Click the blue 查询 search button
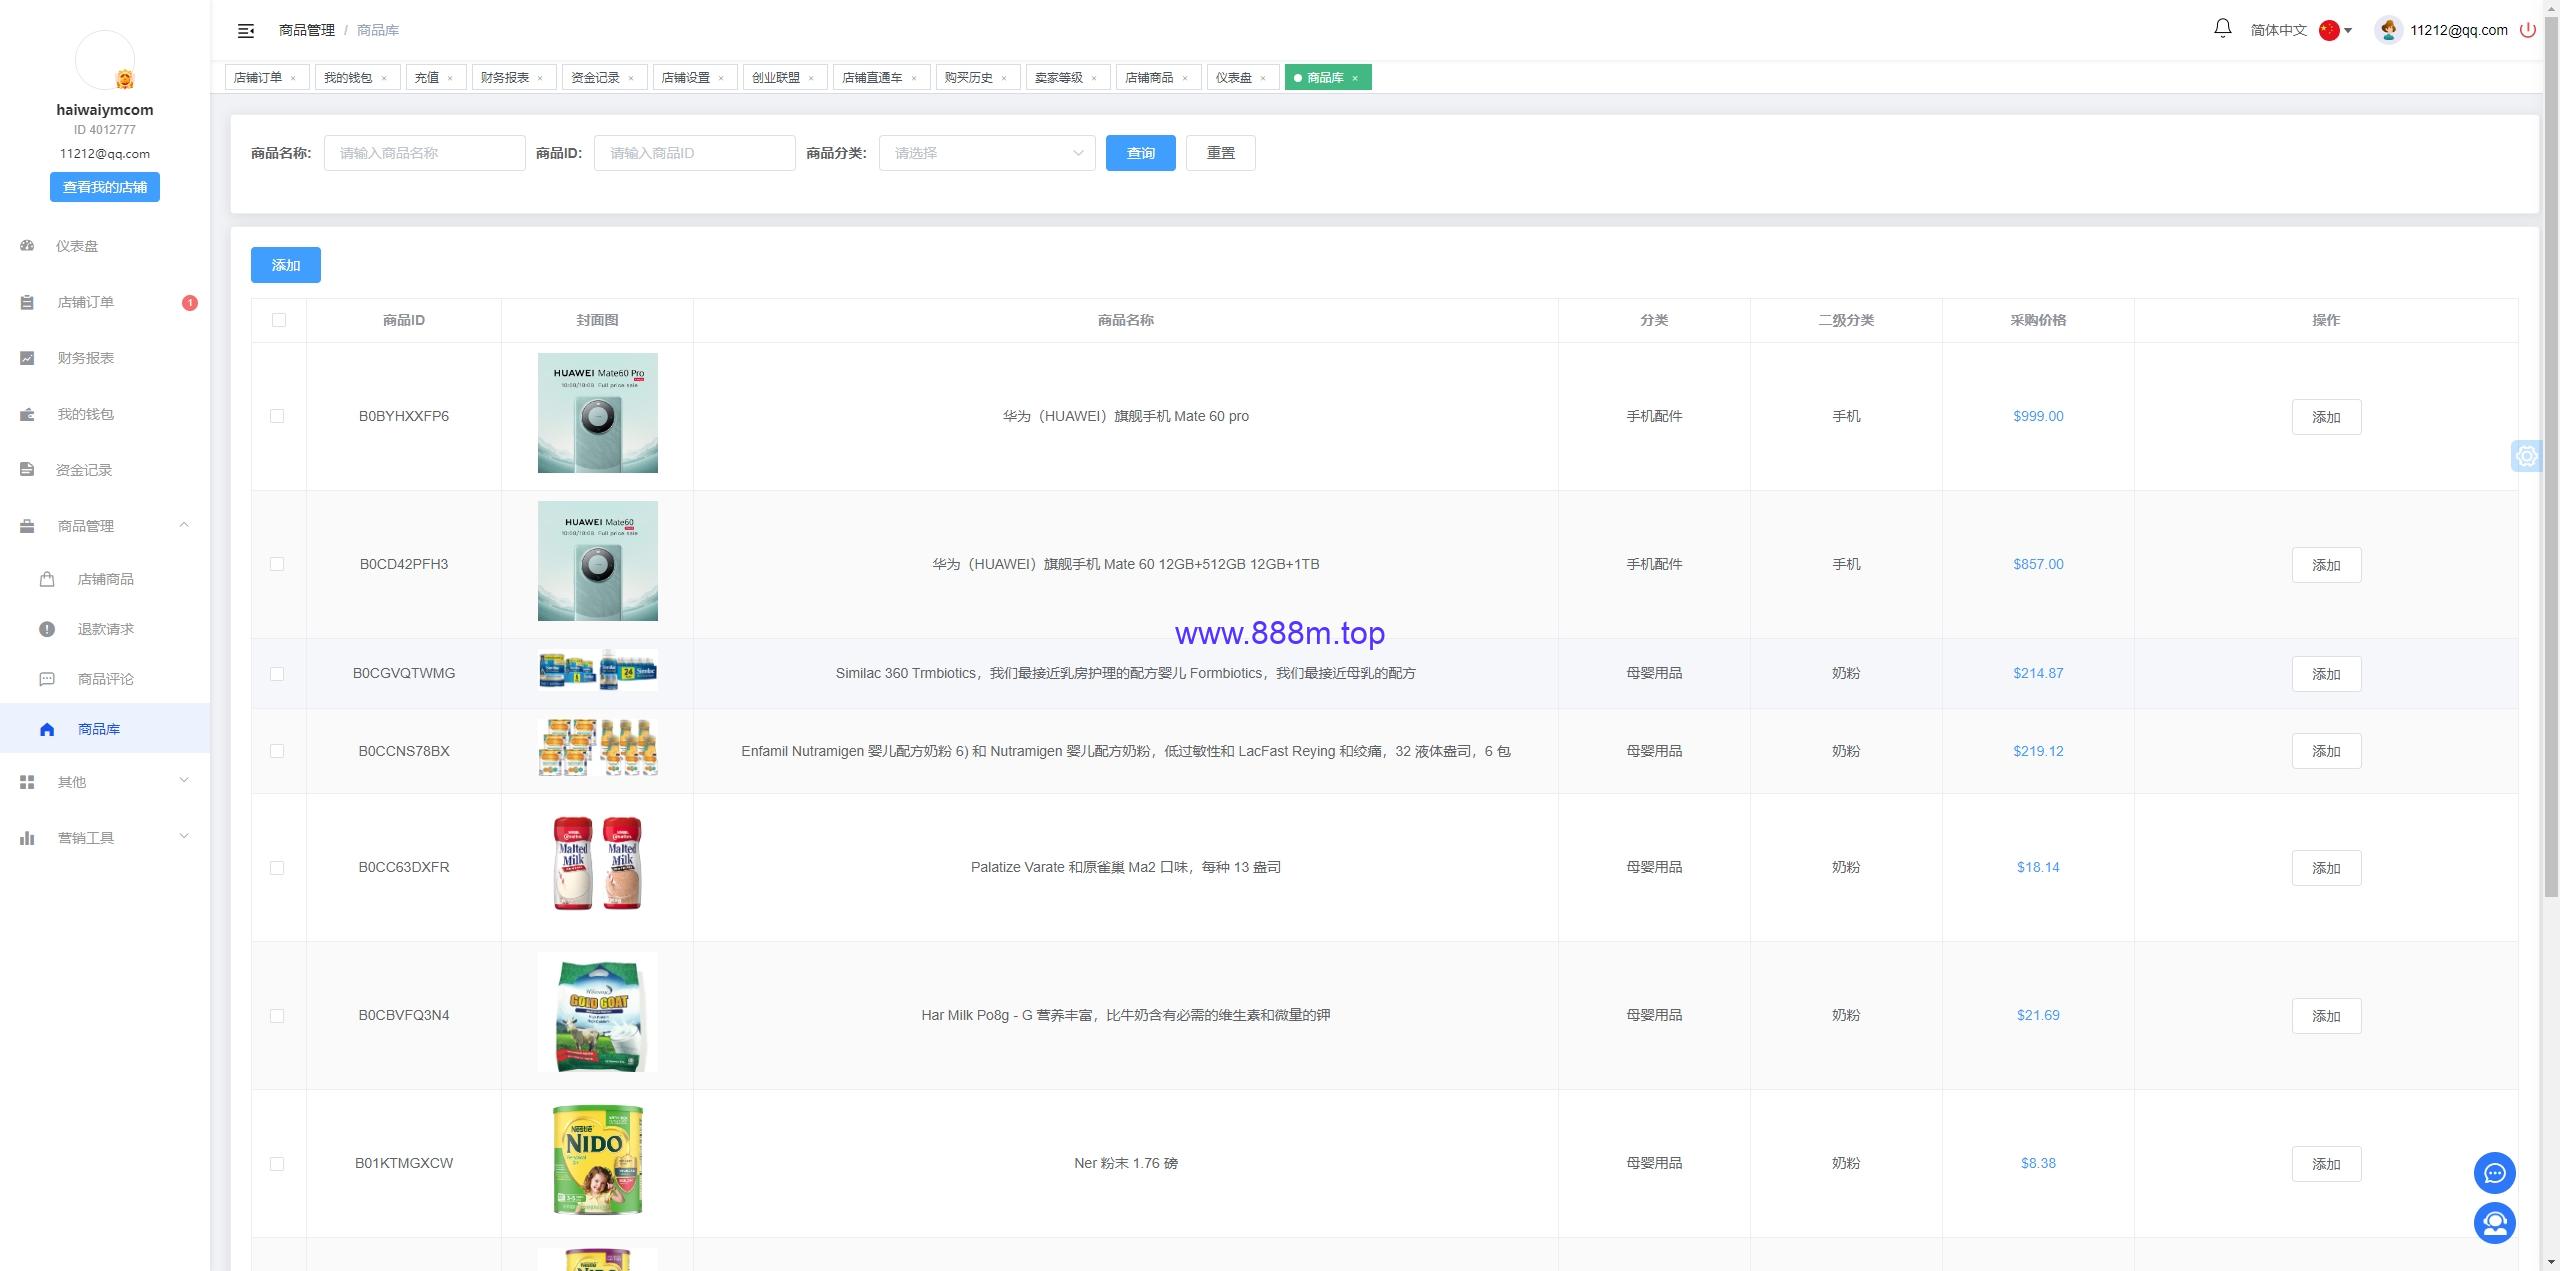 point(1141,153)
